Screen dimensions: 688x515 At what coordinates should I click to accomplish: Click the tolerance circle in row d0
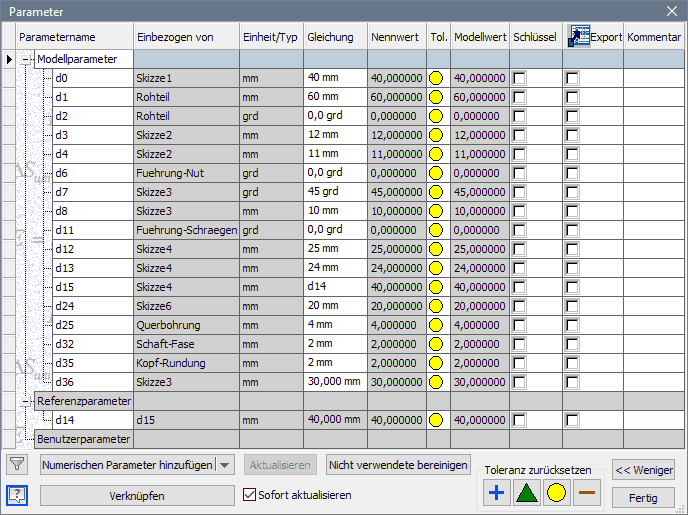(437, 78)
